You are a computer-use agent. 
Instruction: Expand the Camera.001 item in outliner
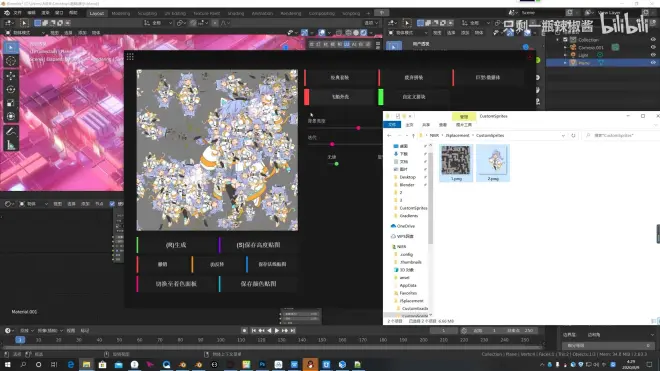(x=565, y=48)
